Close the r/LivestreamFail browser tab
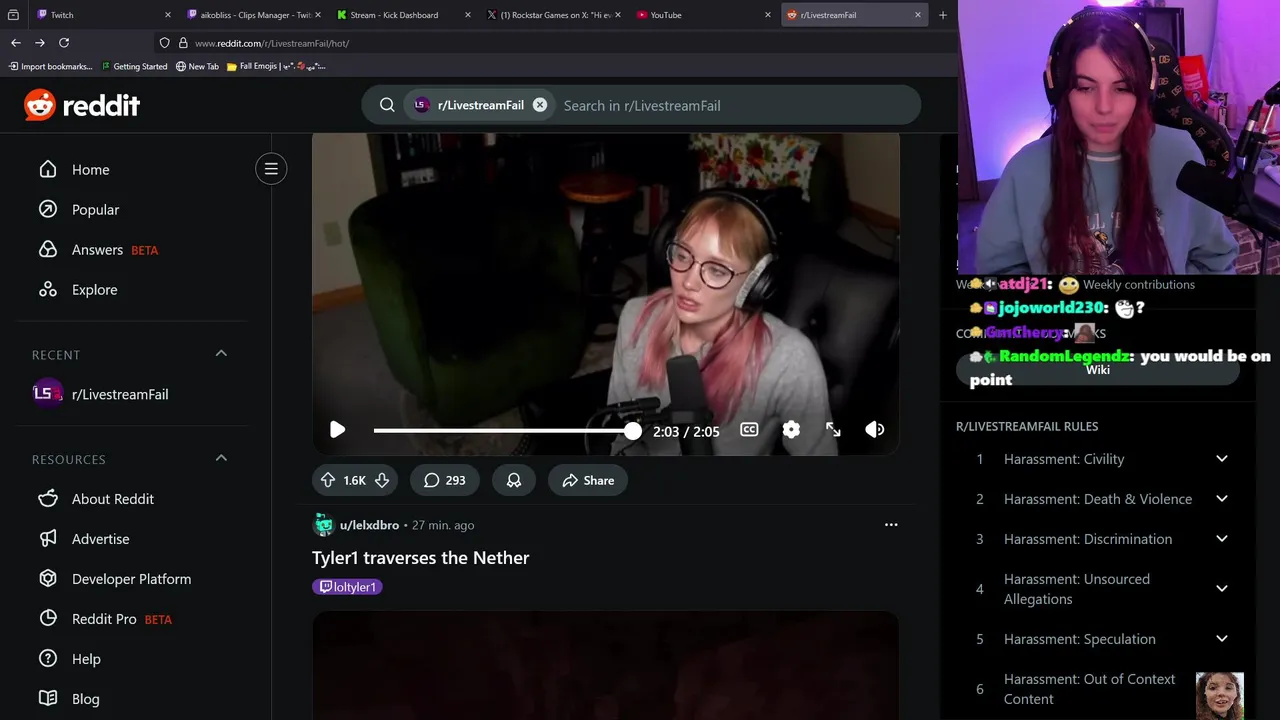Screen dimensions: 1280x720 tap(918, 15)
